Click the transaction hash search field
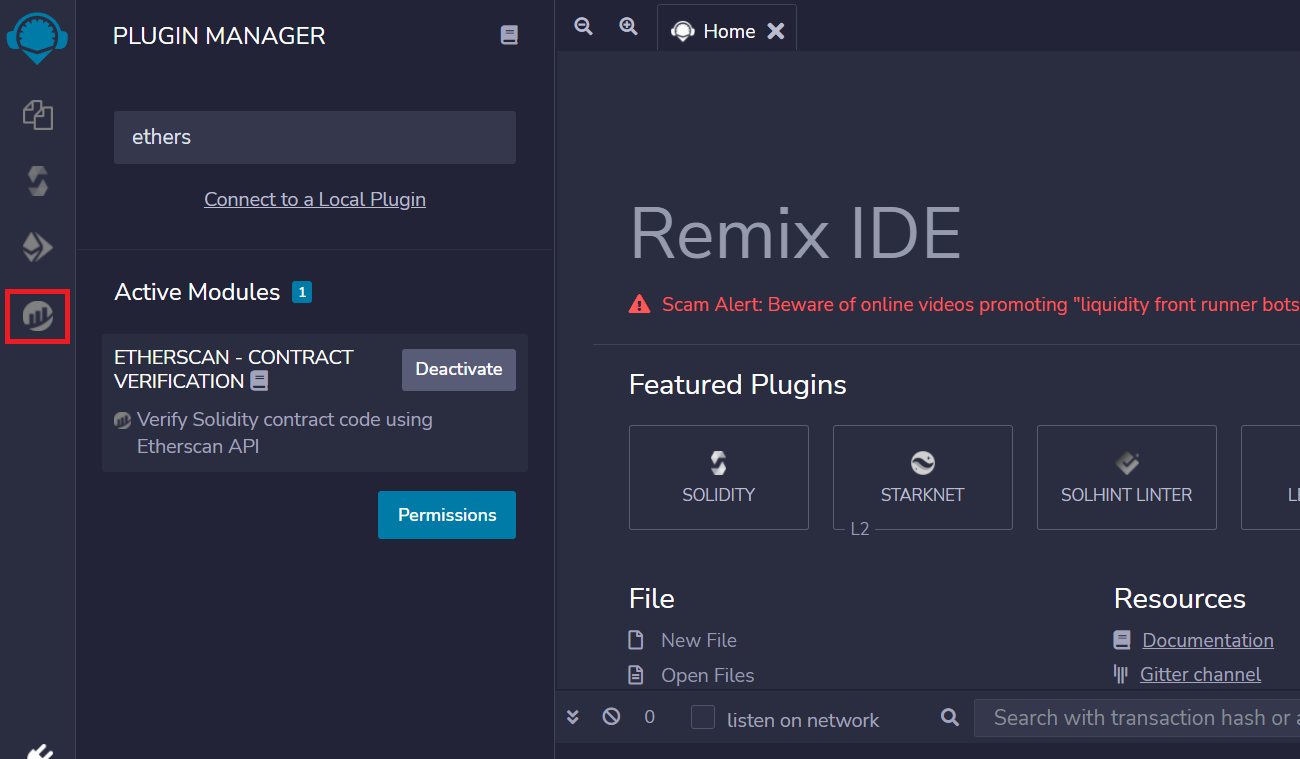This screenshot has height=759, width=1300. coord(1137,718)
